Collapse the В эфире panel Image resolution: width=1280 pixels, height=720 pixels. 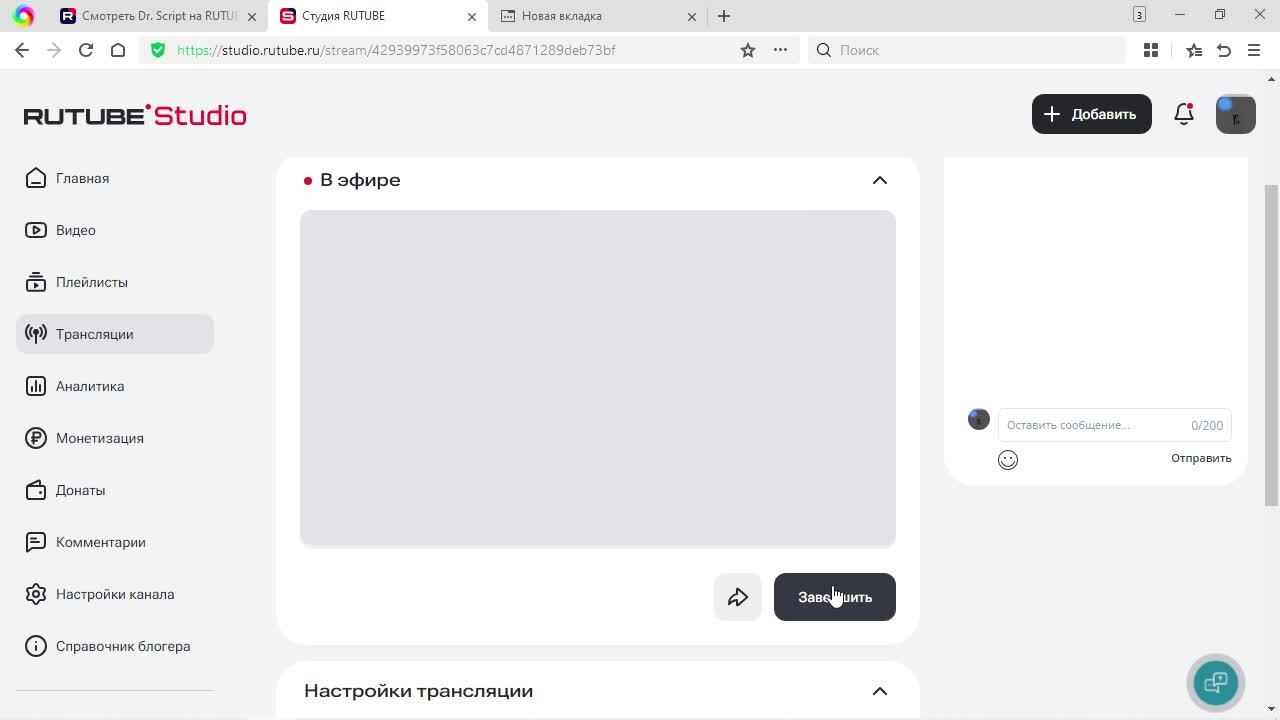(880, 180)
